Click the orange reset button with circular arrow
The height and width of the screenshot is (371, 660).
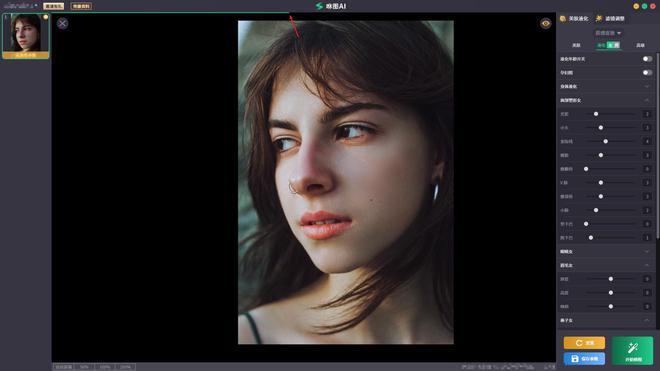(x=584, y=343)
